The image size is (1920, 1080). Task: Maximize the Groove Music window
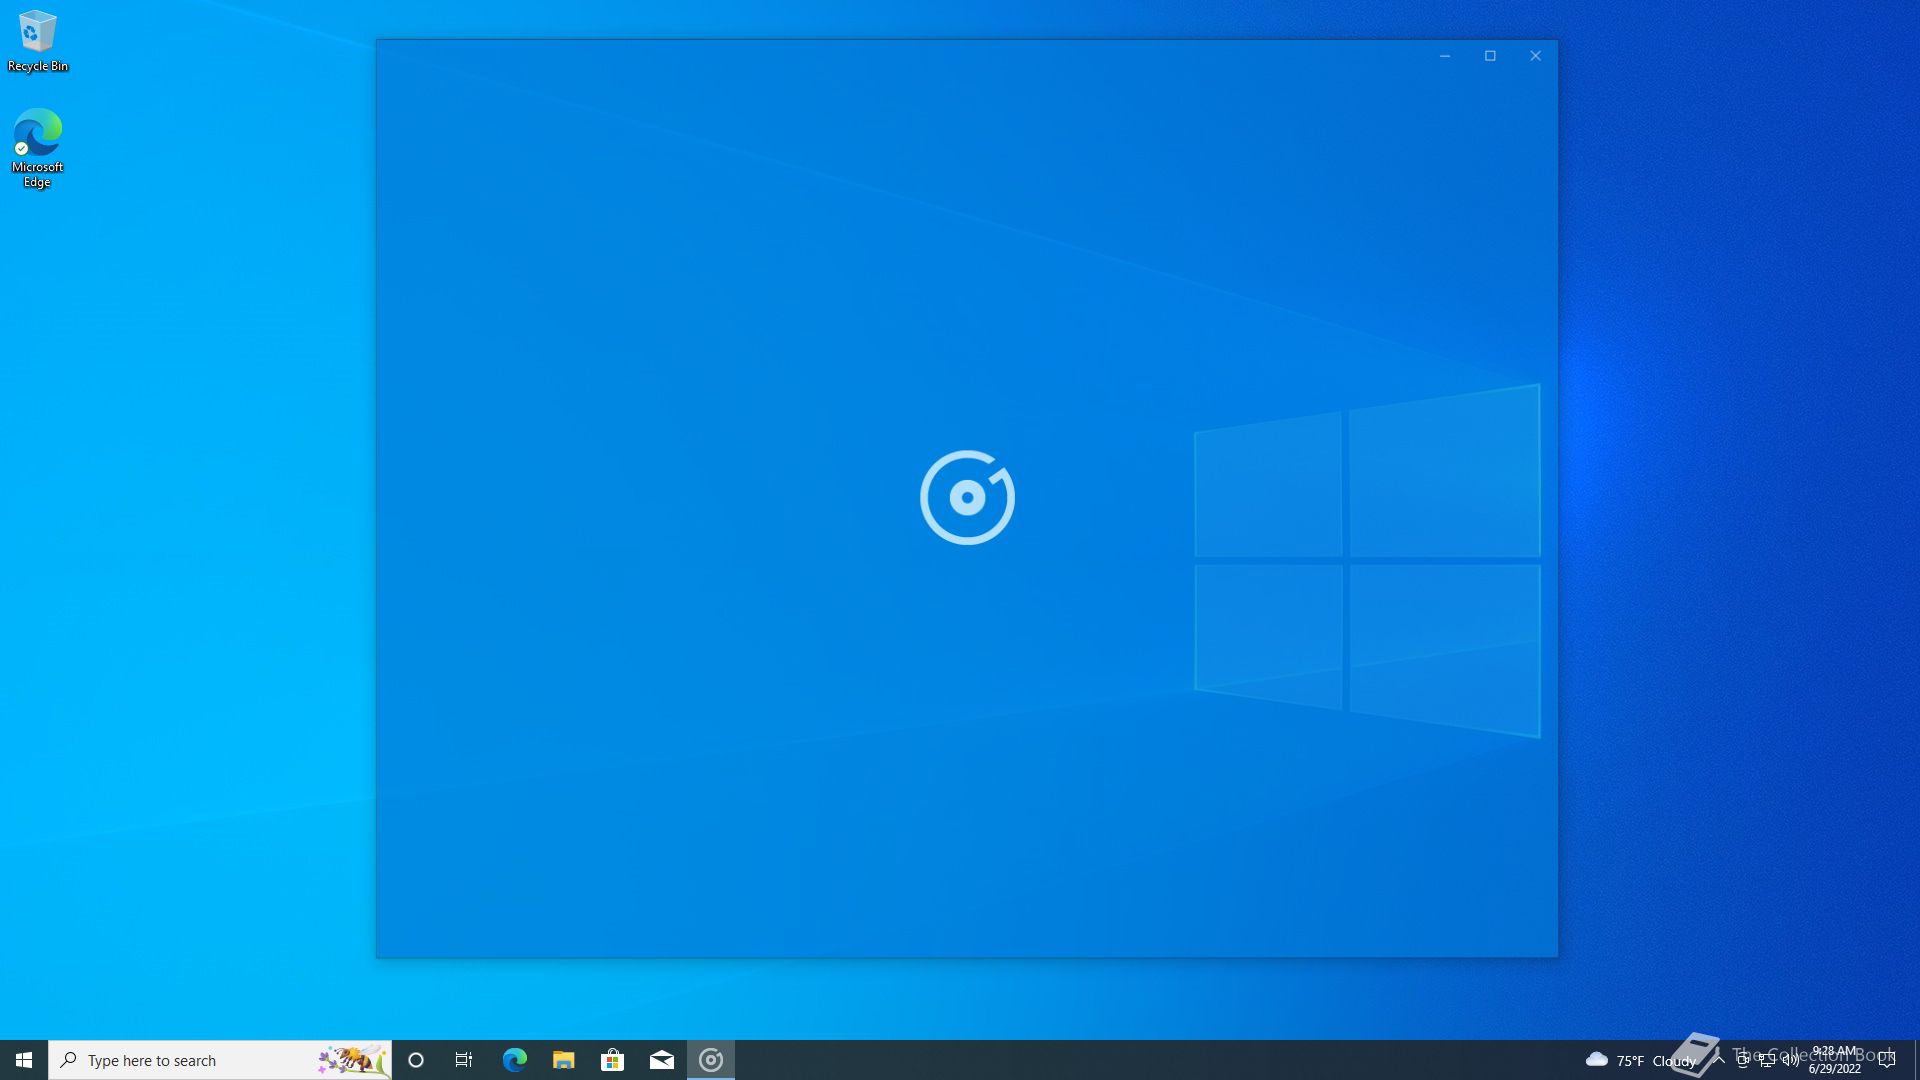click(x=1490, y=56)
